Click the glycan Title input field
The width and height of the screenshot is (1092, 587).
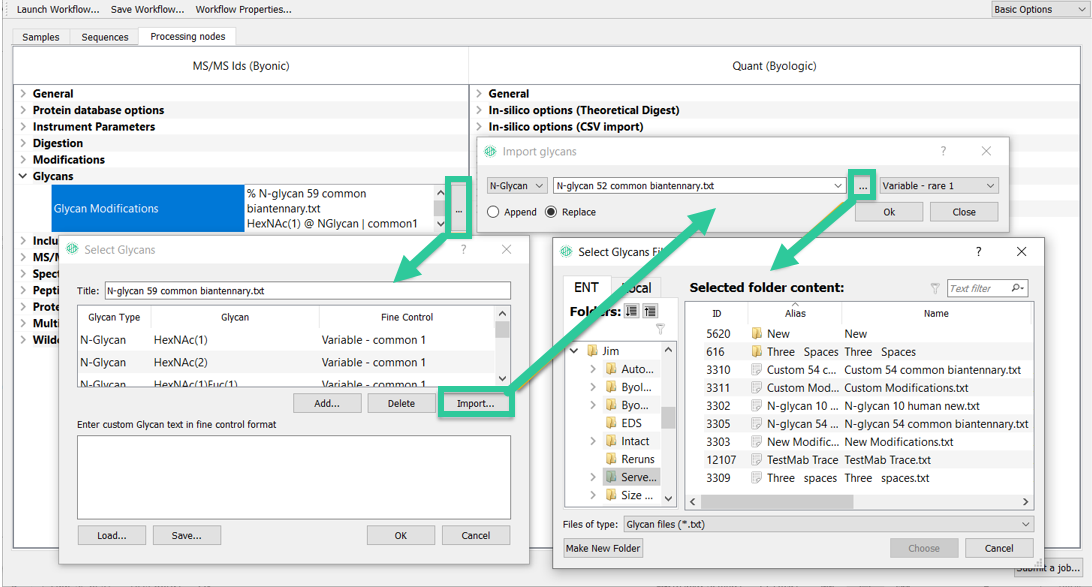click(x=307, y=291)
